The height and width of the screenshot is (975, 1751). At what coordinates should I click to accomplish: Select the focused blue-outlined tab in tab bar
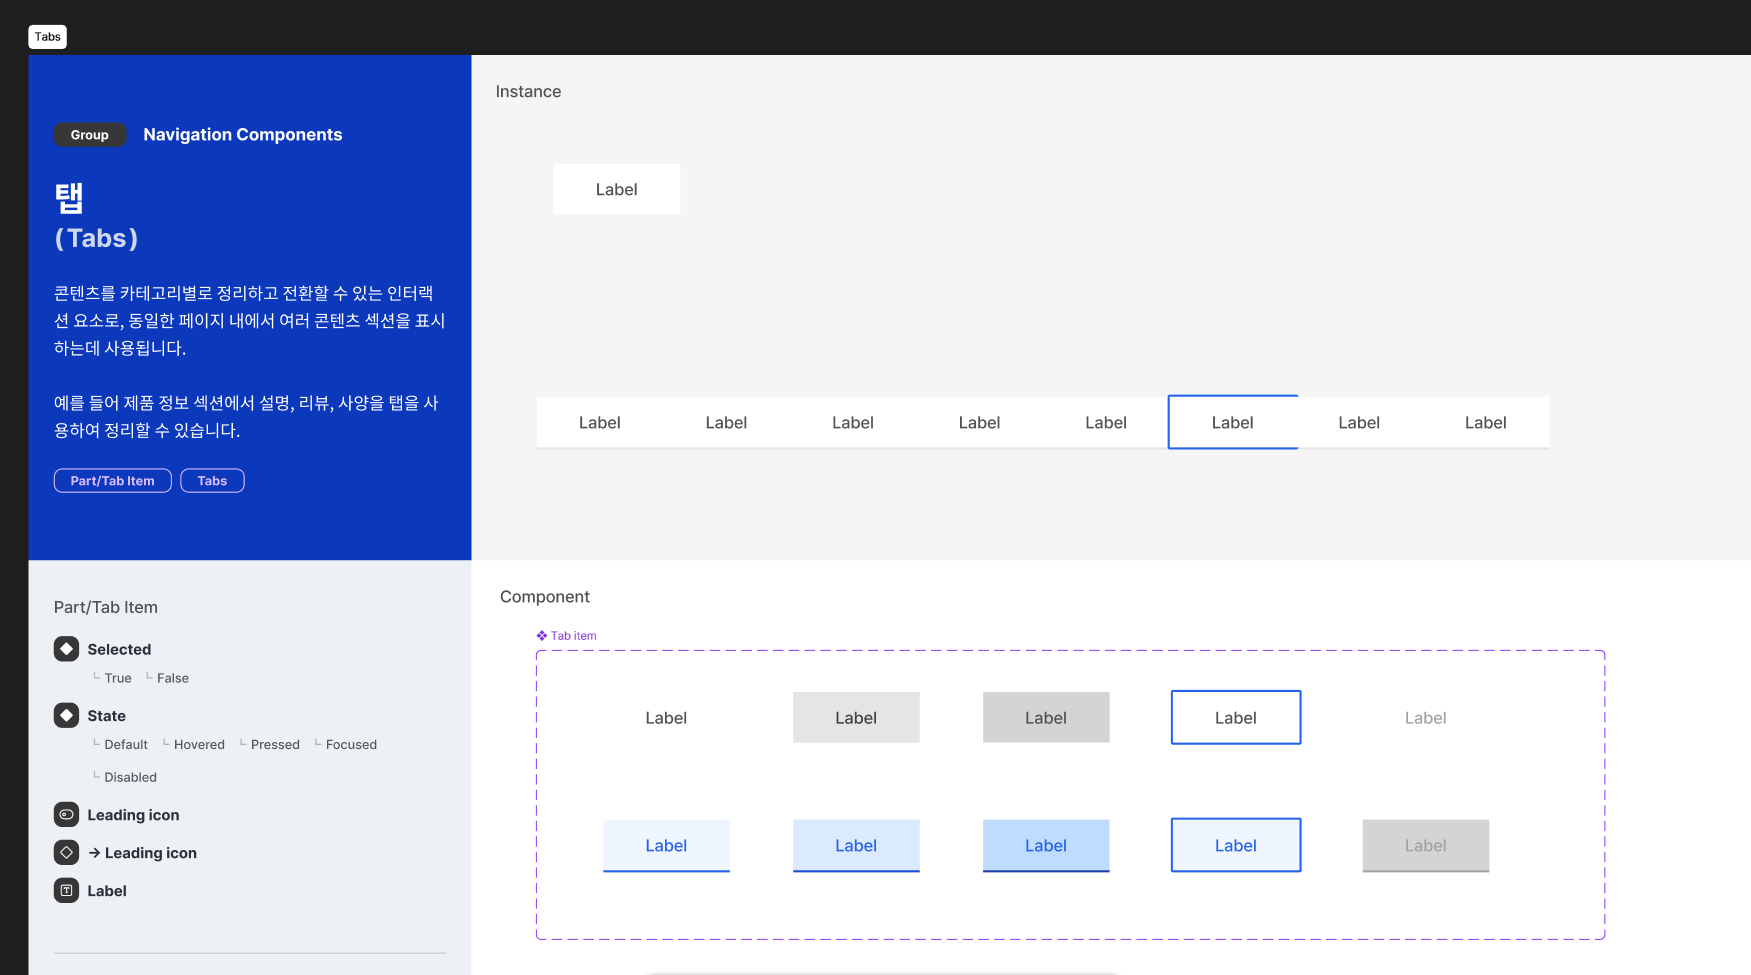(1233, 422)
